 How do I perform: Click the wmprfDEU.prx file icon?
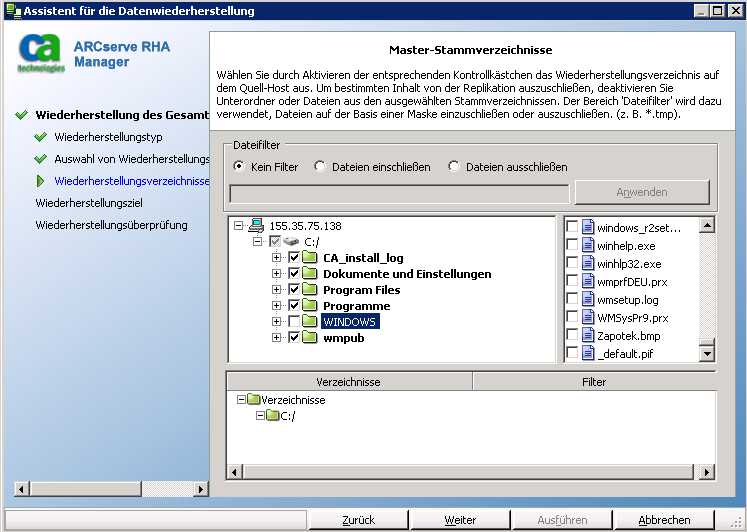tap(588, 281)
